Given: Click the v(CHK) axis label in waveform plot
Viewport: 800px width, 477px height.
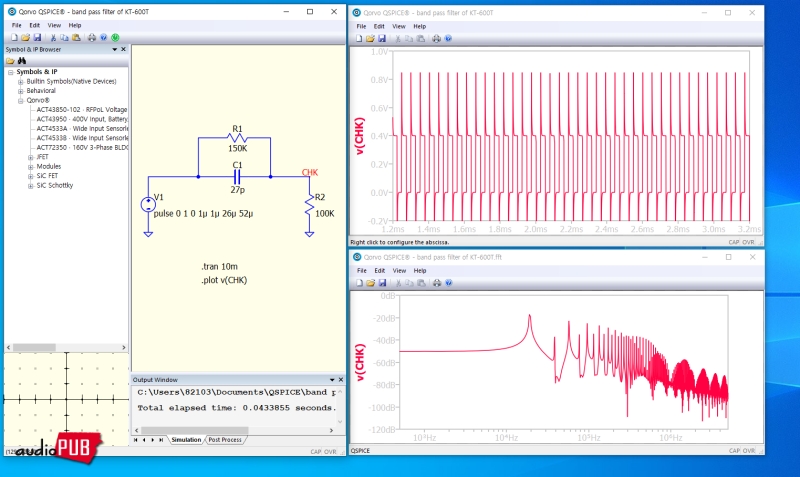Looking at the screenshot, I should tap(360, 136).
